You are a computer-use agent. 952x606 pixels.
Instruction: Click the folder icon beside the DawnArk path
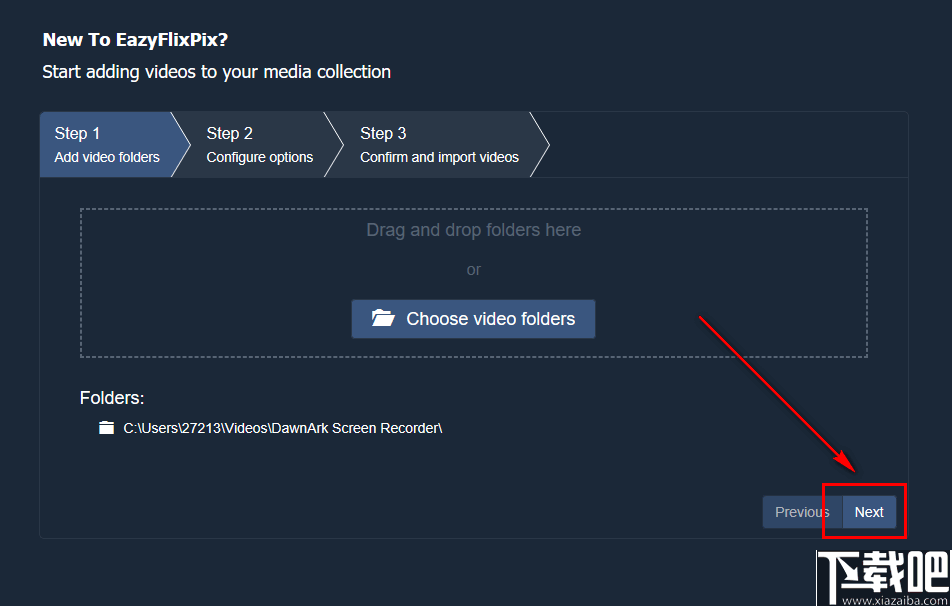[x=106, y=428]
